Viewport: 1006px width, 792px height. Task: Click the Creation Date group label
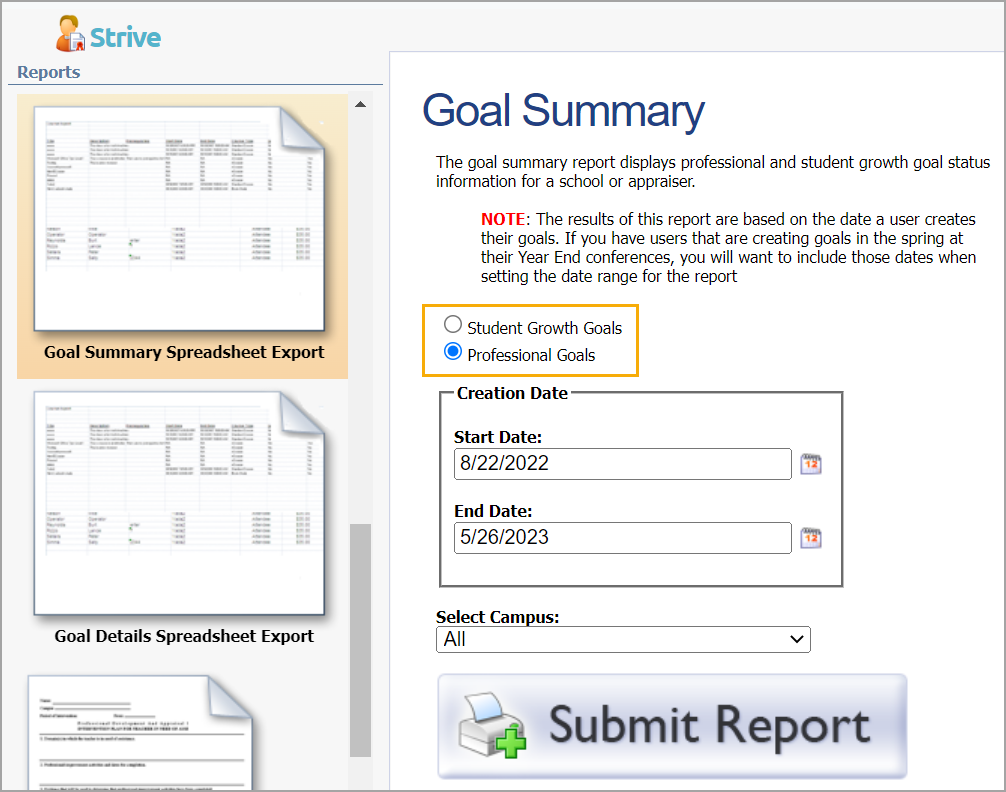[x=512, y=393]
